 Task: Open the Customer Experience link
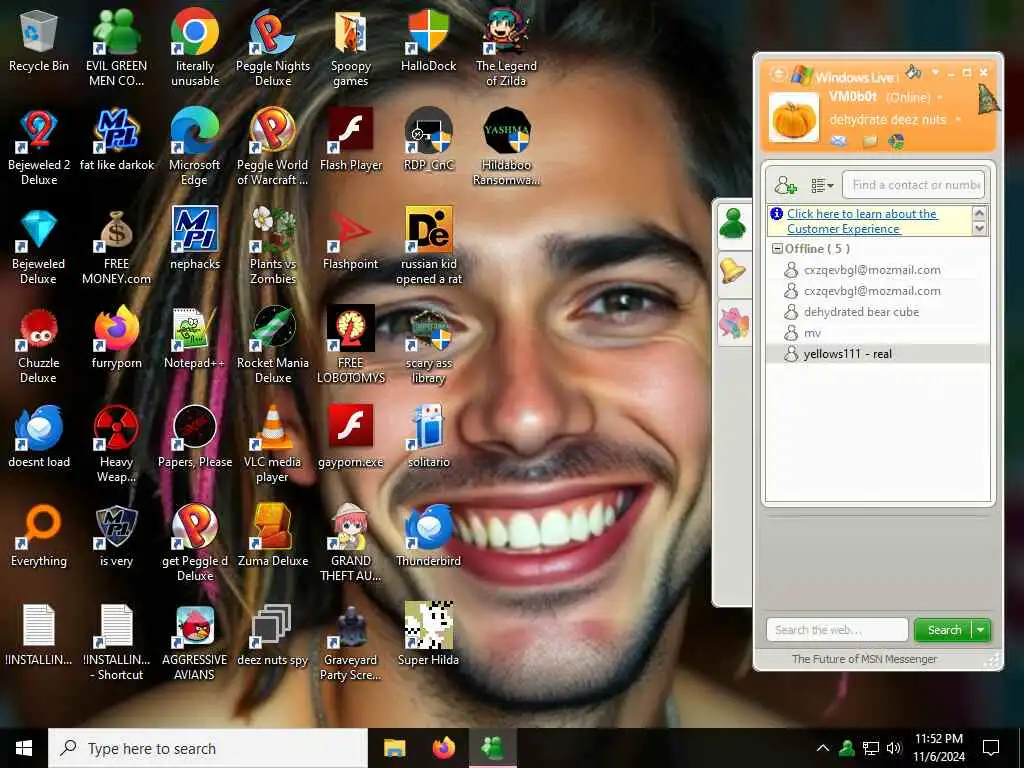coord(862,221)
